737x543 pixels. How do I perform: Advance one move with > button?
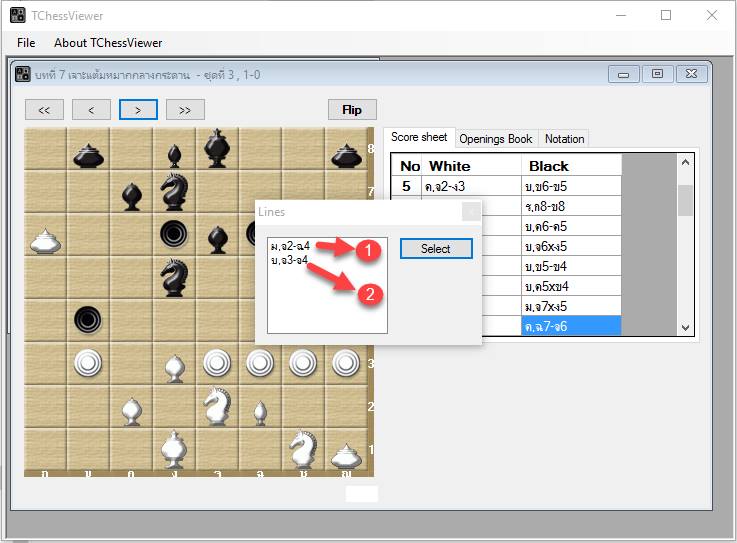coord(138,110)
